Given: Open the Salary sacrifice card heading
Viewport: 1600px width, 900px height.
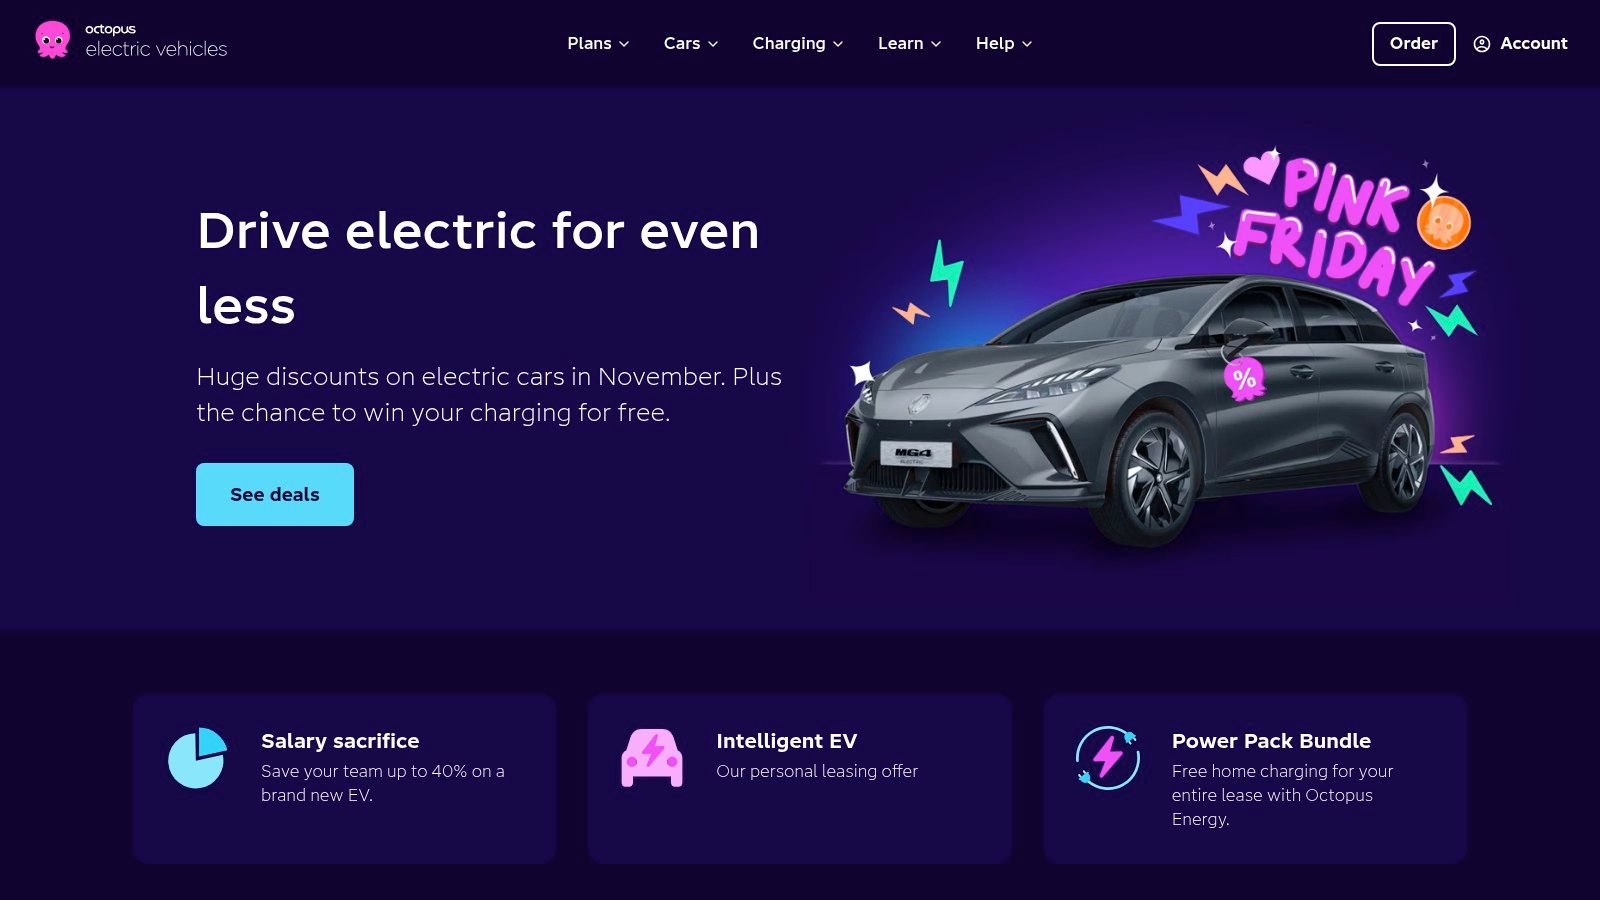Looking at the screenshot, I should tap(340, 741).
